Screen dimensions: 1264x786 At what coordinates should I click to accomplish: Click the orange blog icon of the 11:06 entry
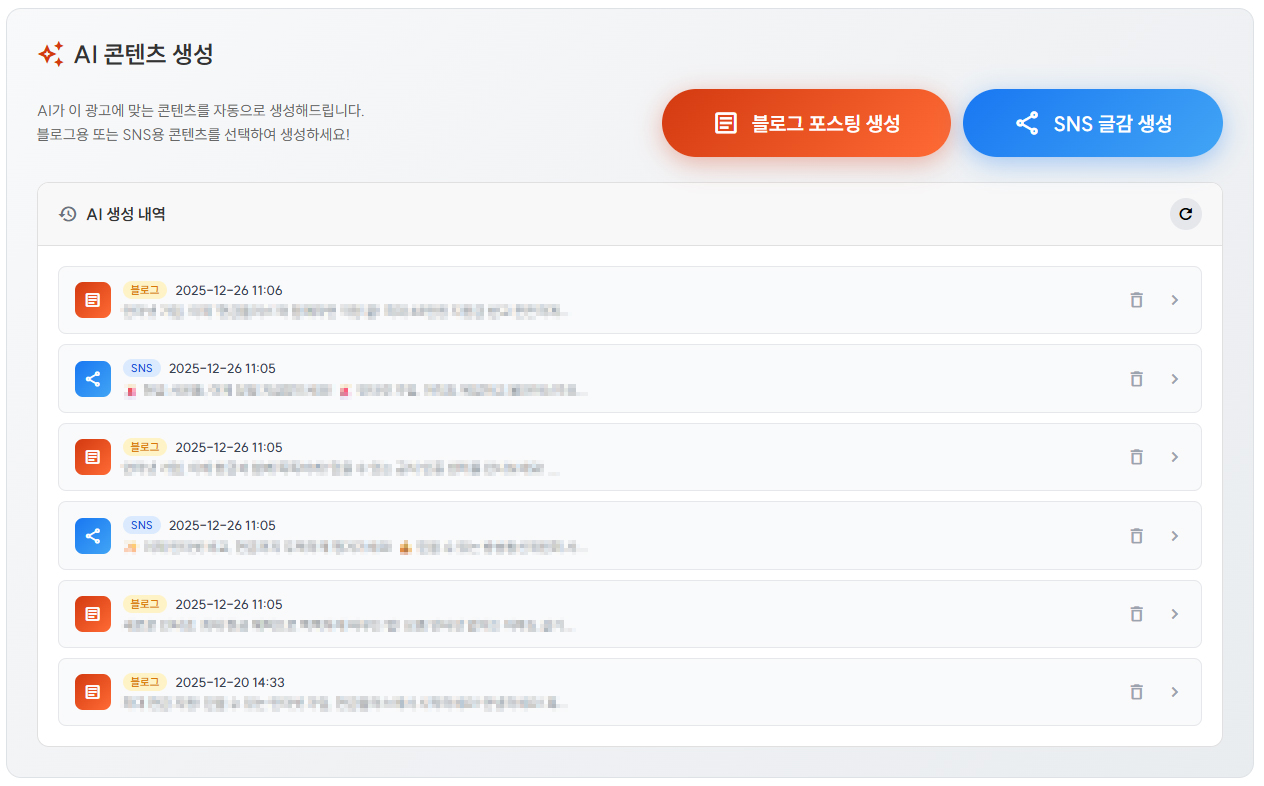(x=93, y=300)
